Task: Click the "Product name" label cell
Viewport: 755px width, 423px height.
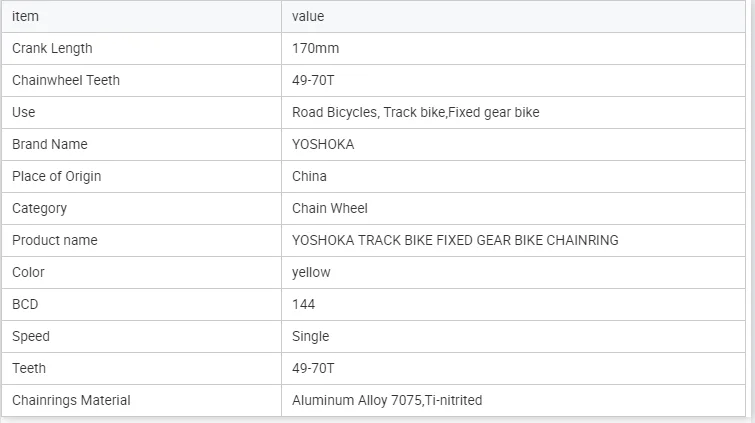Action: [55, 240]
